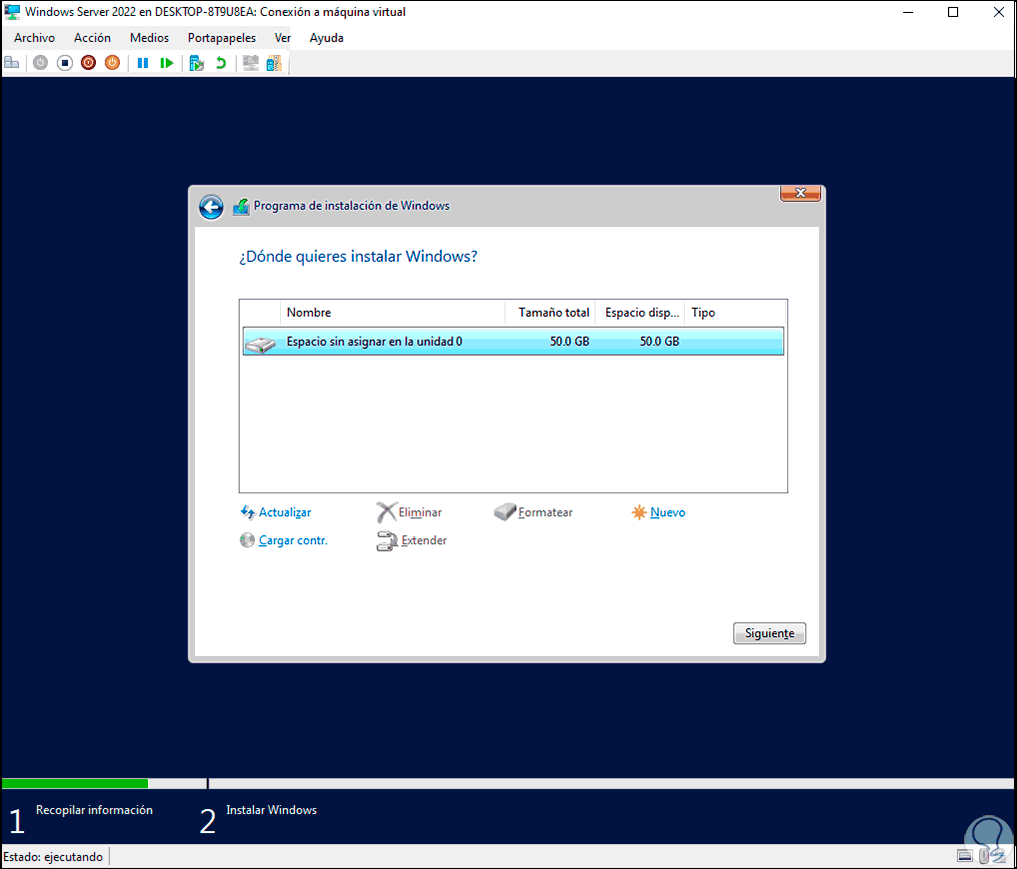The height and width of the screenshot is (869, 1017).
Task: Create a checkpoint with the toolbar icon
Action: tap(197, 63)
